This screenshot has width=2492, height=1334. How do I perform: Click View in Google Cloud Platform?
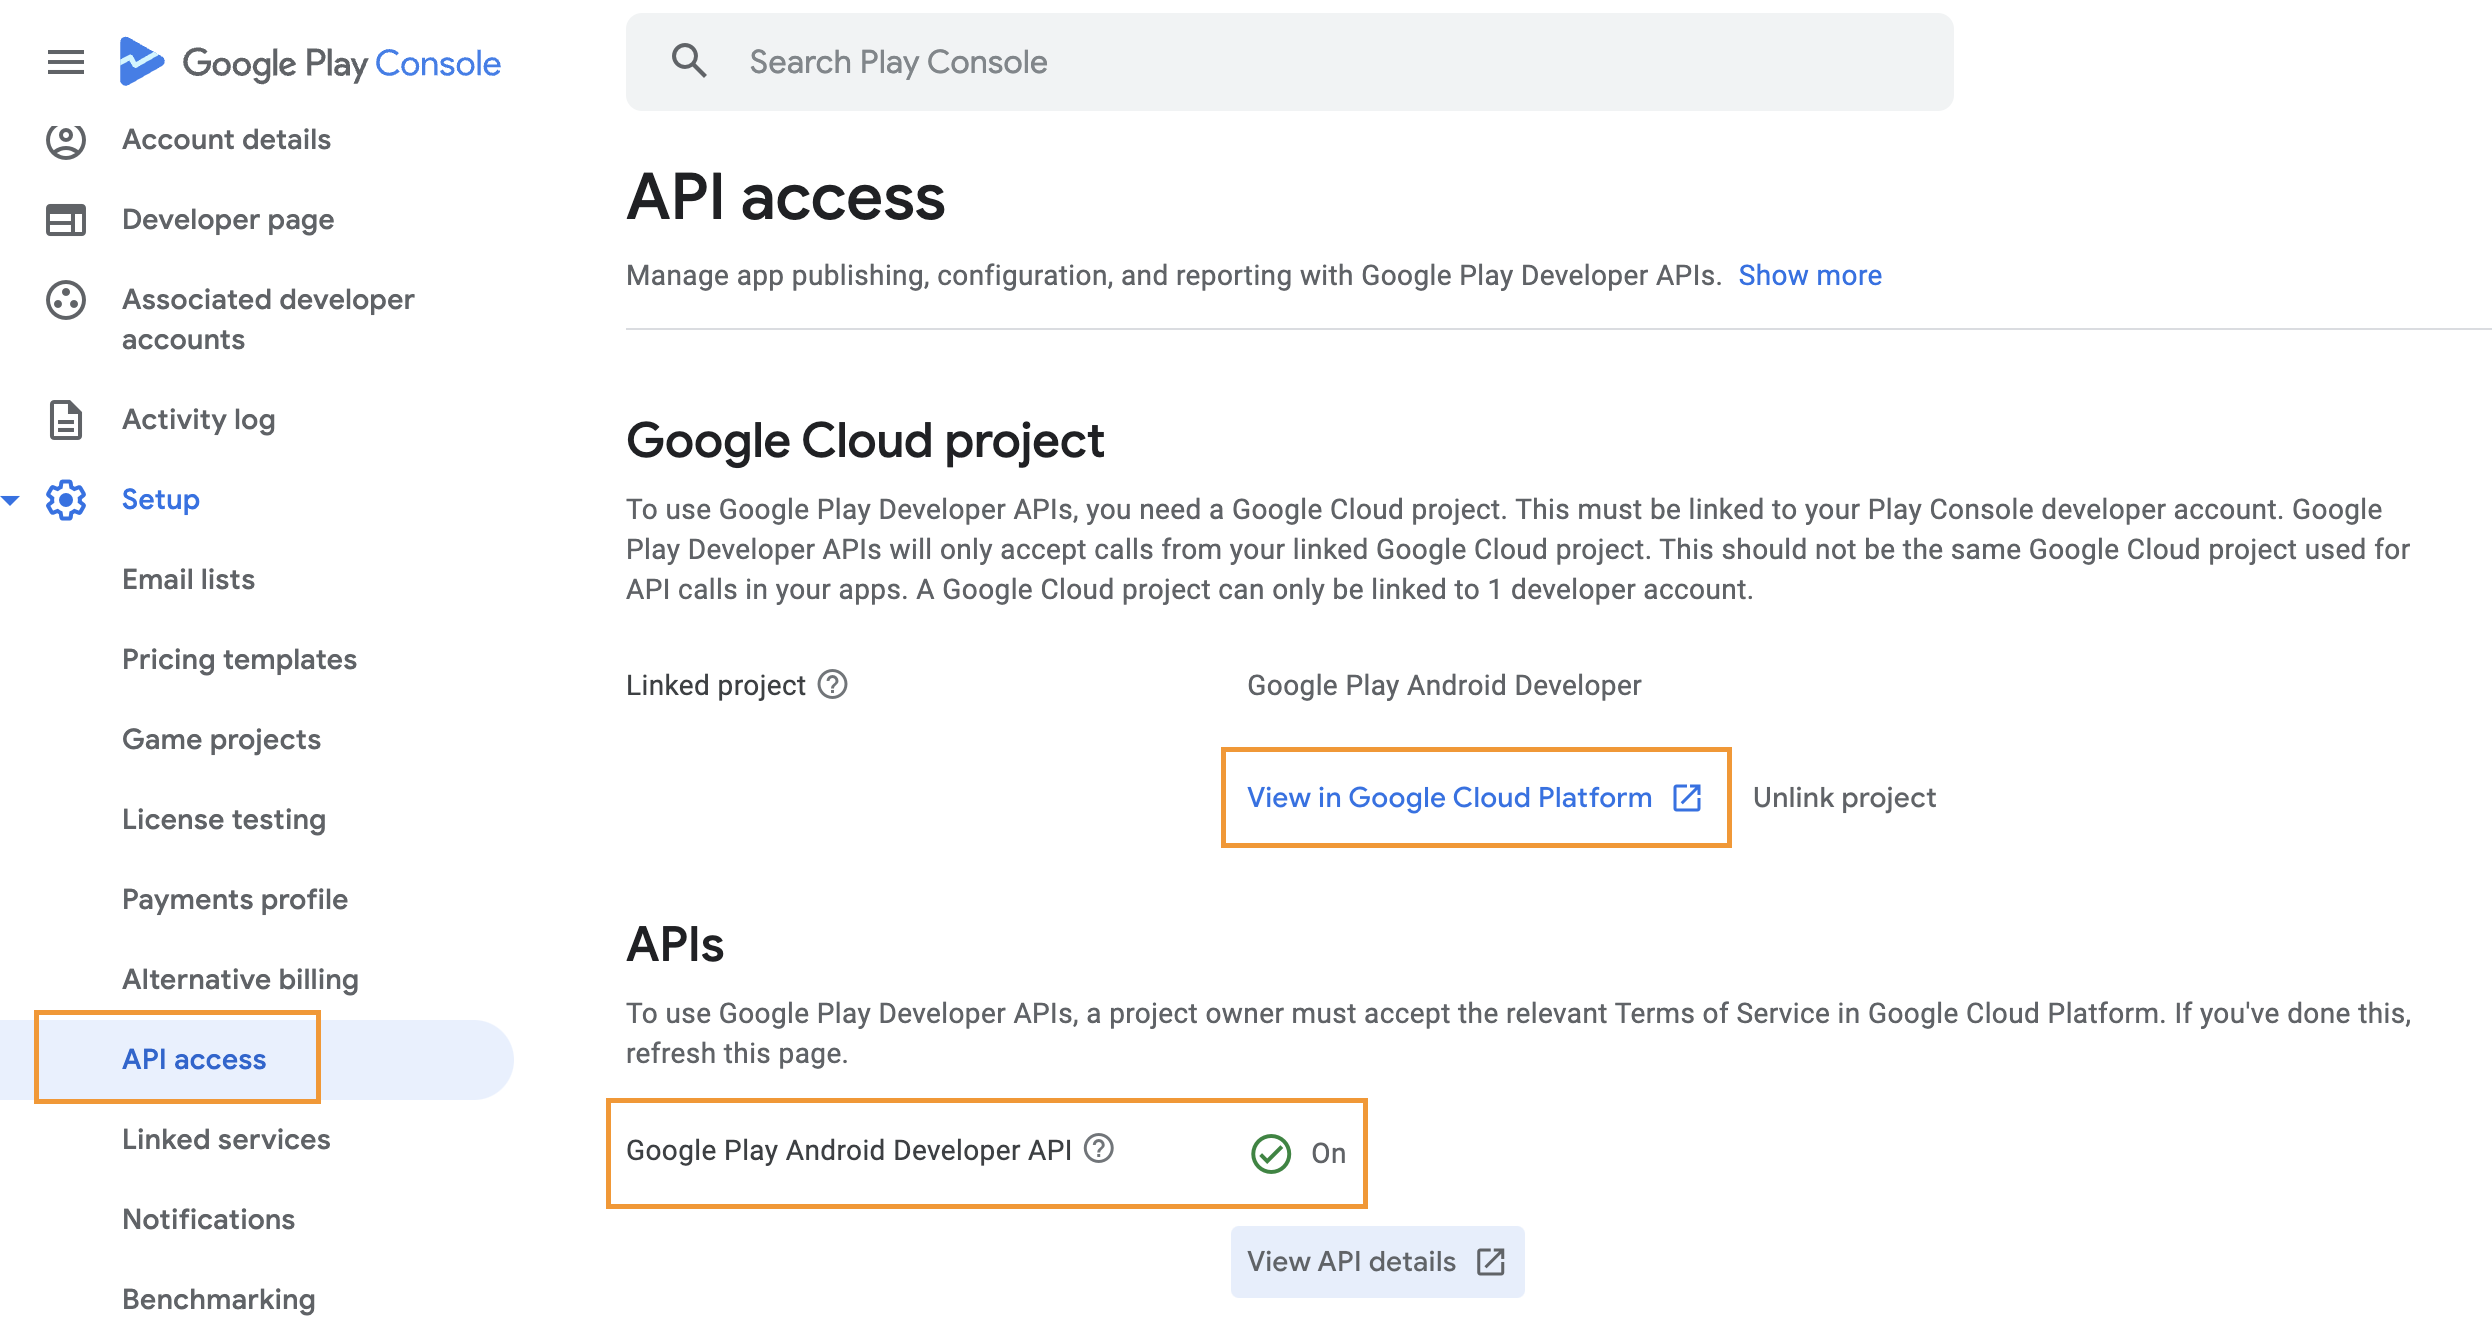pos(1475,797)
